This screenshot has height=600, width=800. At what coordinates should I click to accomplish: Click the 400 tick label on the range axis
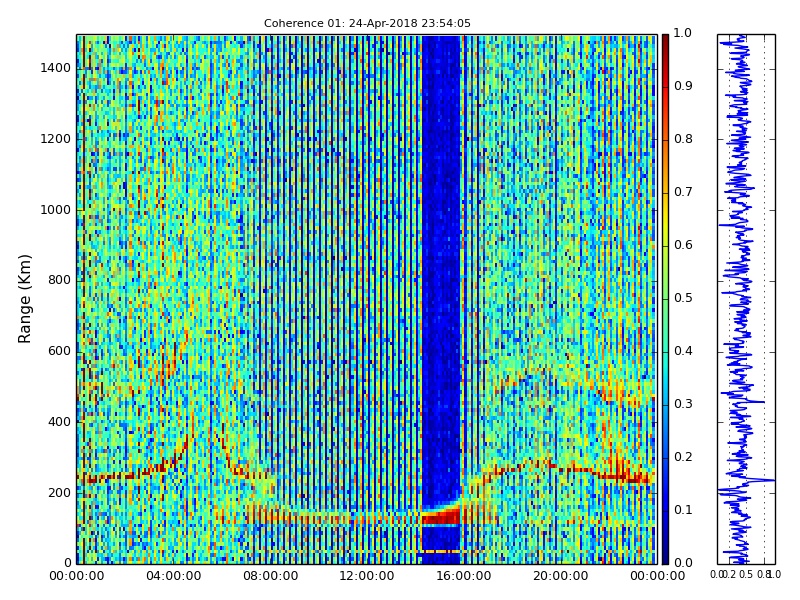point(59,422)
